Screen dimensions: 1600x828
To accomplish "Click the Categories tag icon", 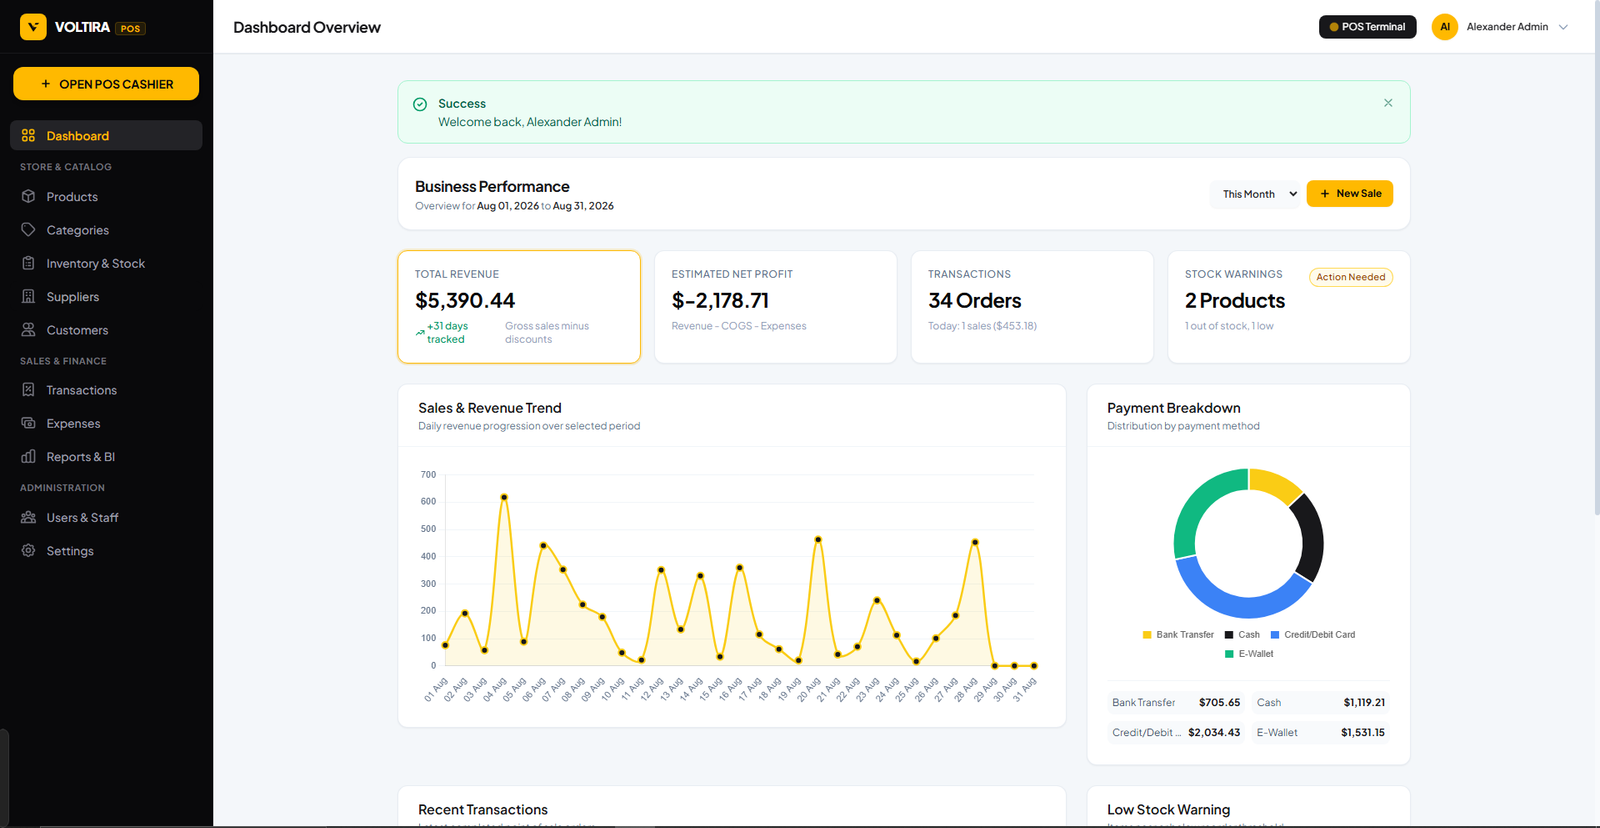I will 28,230.
